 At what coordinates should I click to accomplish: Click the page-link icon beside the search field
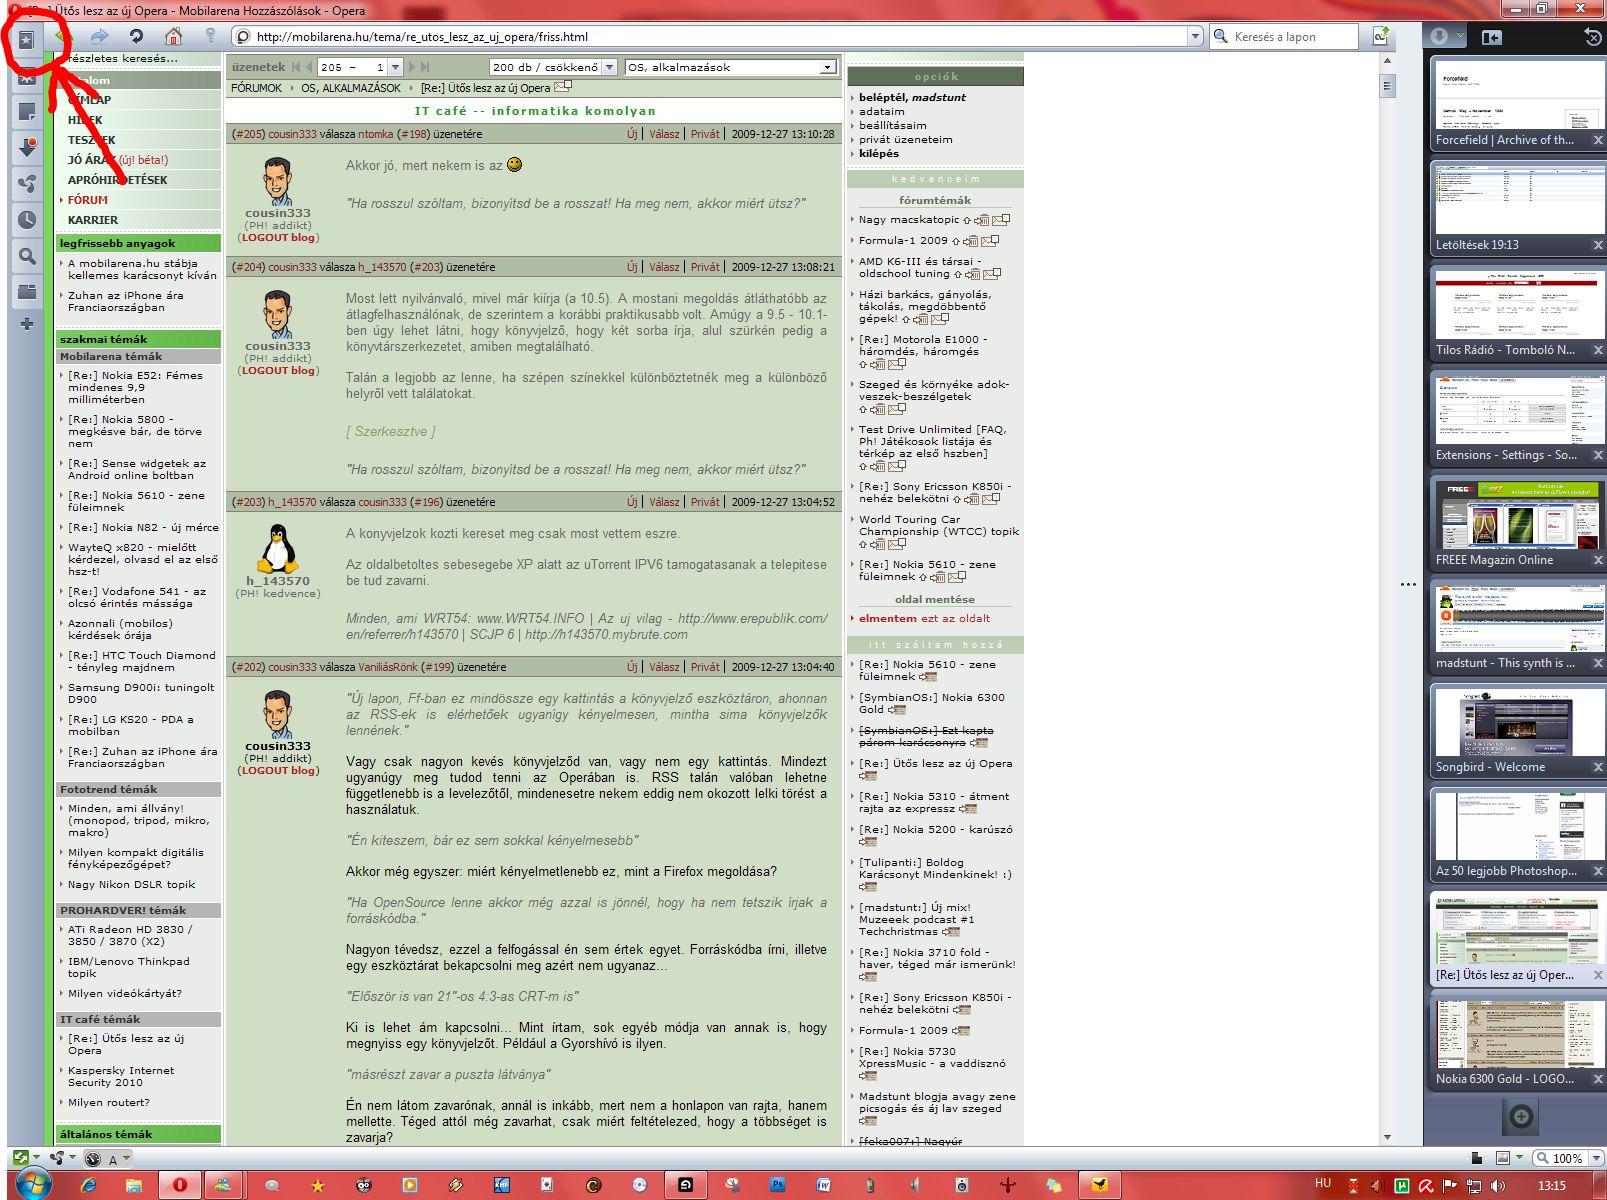1381,37
